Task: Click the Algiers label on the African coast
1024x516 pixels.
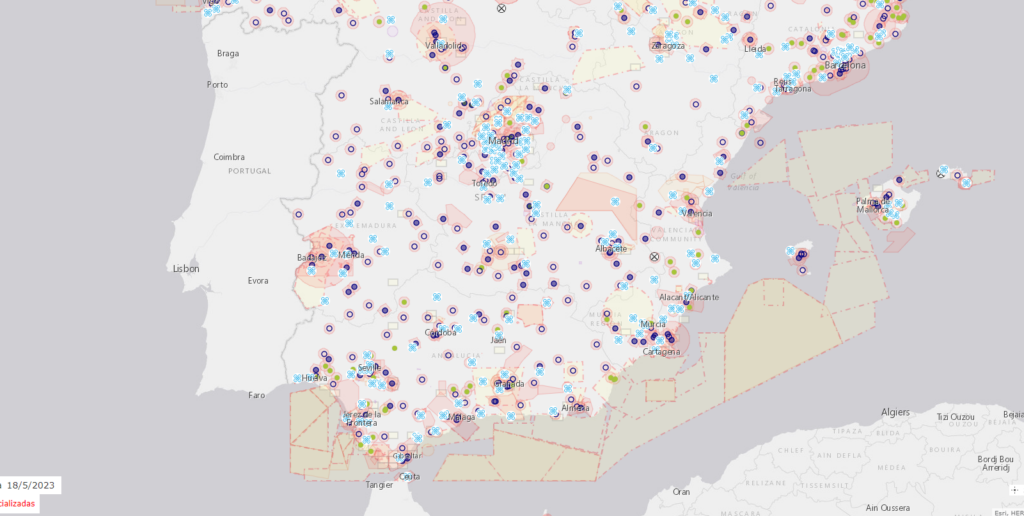Action: pyautogui.click(x=895, y=412)
